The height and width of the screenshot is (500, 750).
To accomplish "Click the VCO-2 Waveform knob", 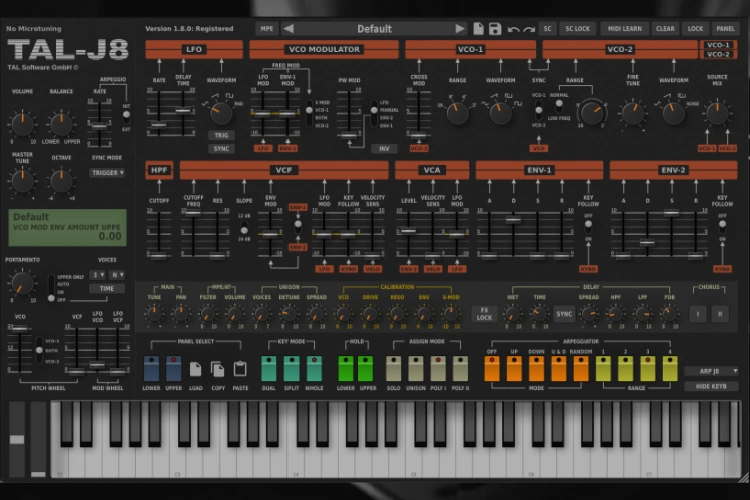I will (673, 113).
